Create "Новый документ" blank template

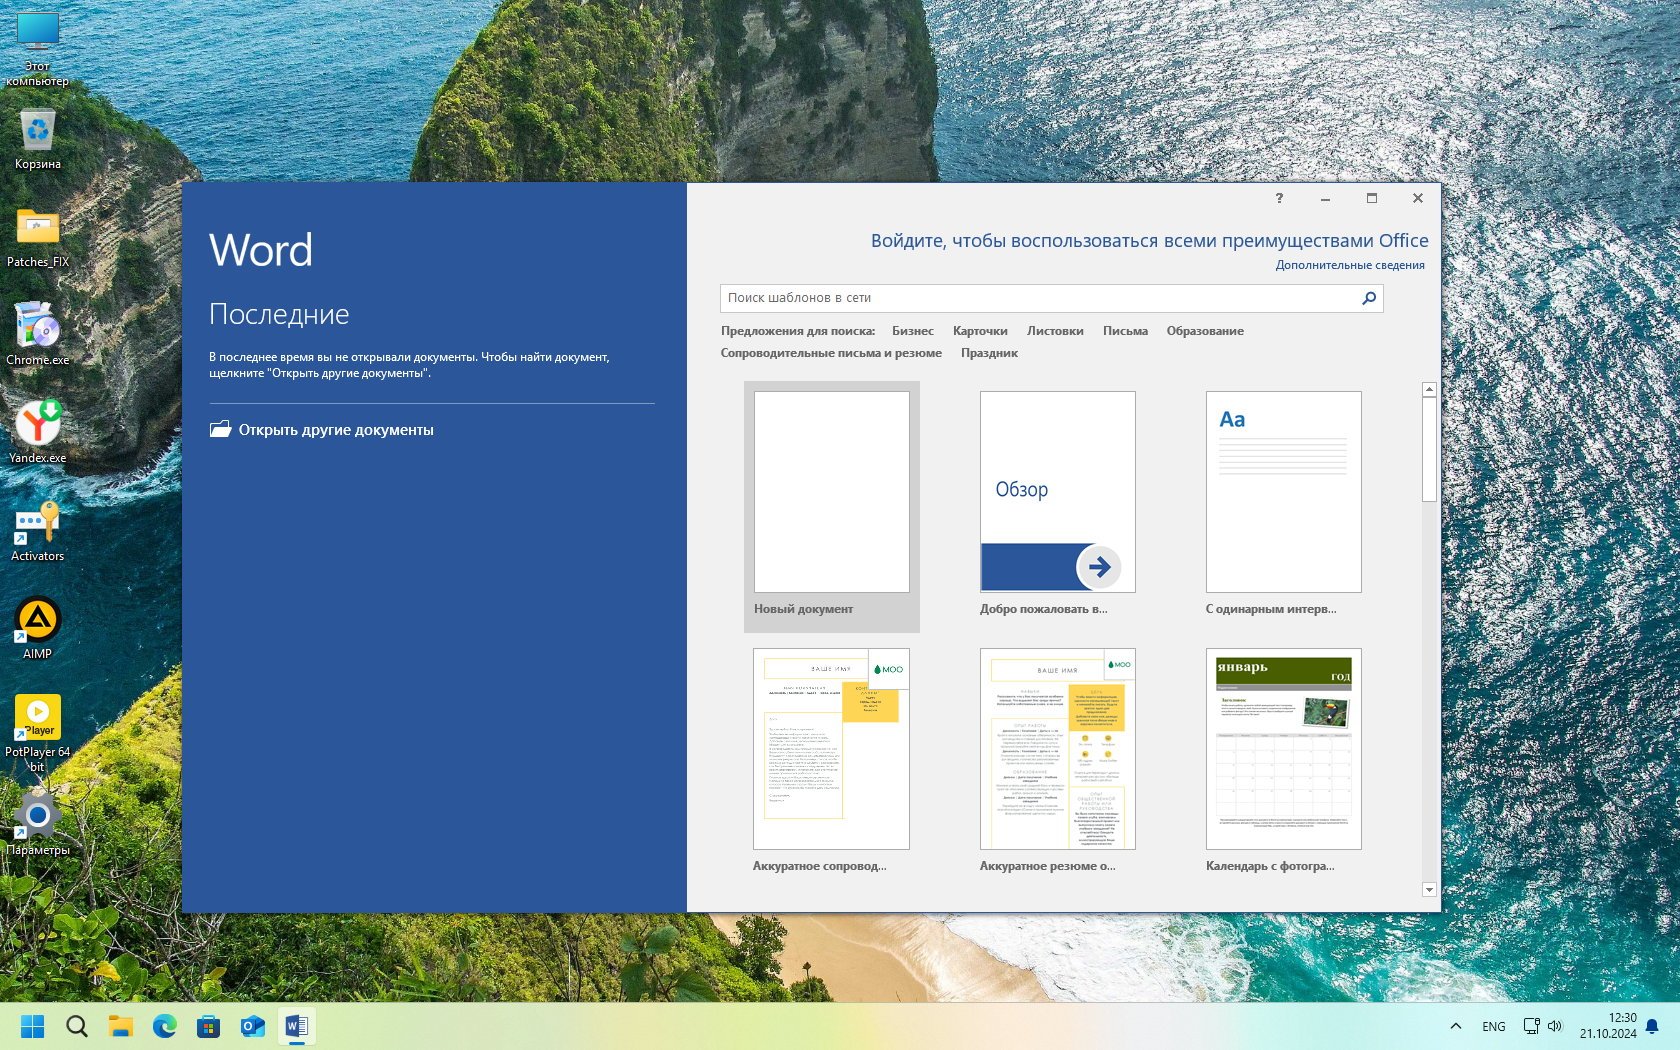click(x=831, y=506)
